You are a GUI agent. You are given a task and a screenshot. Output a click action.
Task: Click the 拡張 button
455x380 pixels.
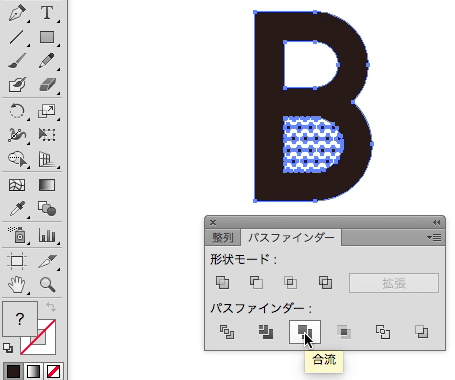click(x=394, y=283)
